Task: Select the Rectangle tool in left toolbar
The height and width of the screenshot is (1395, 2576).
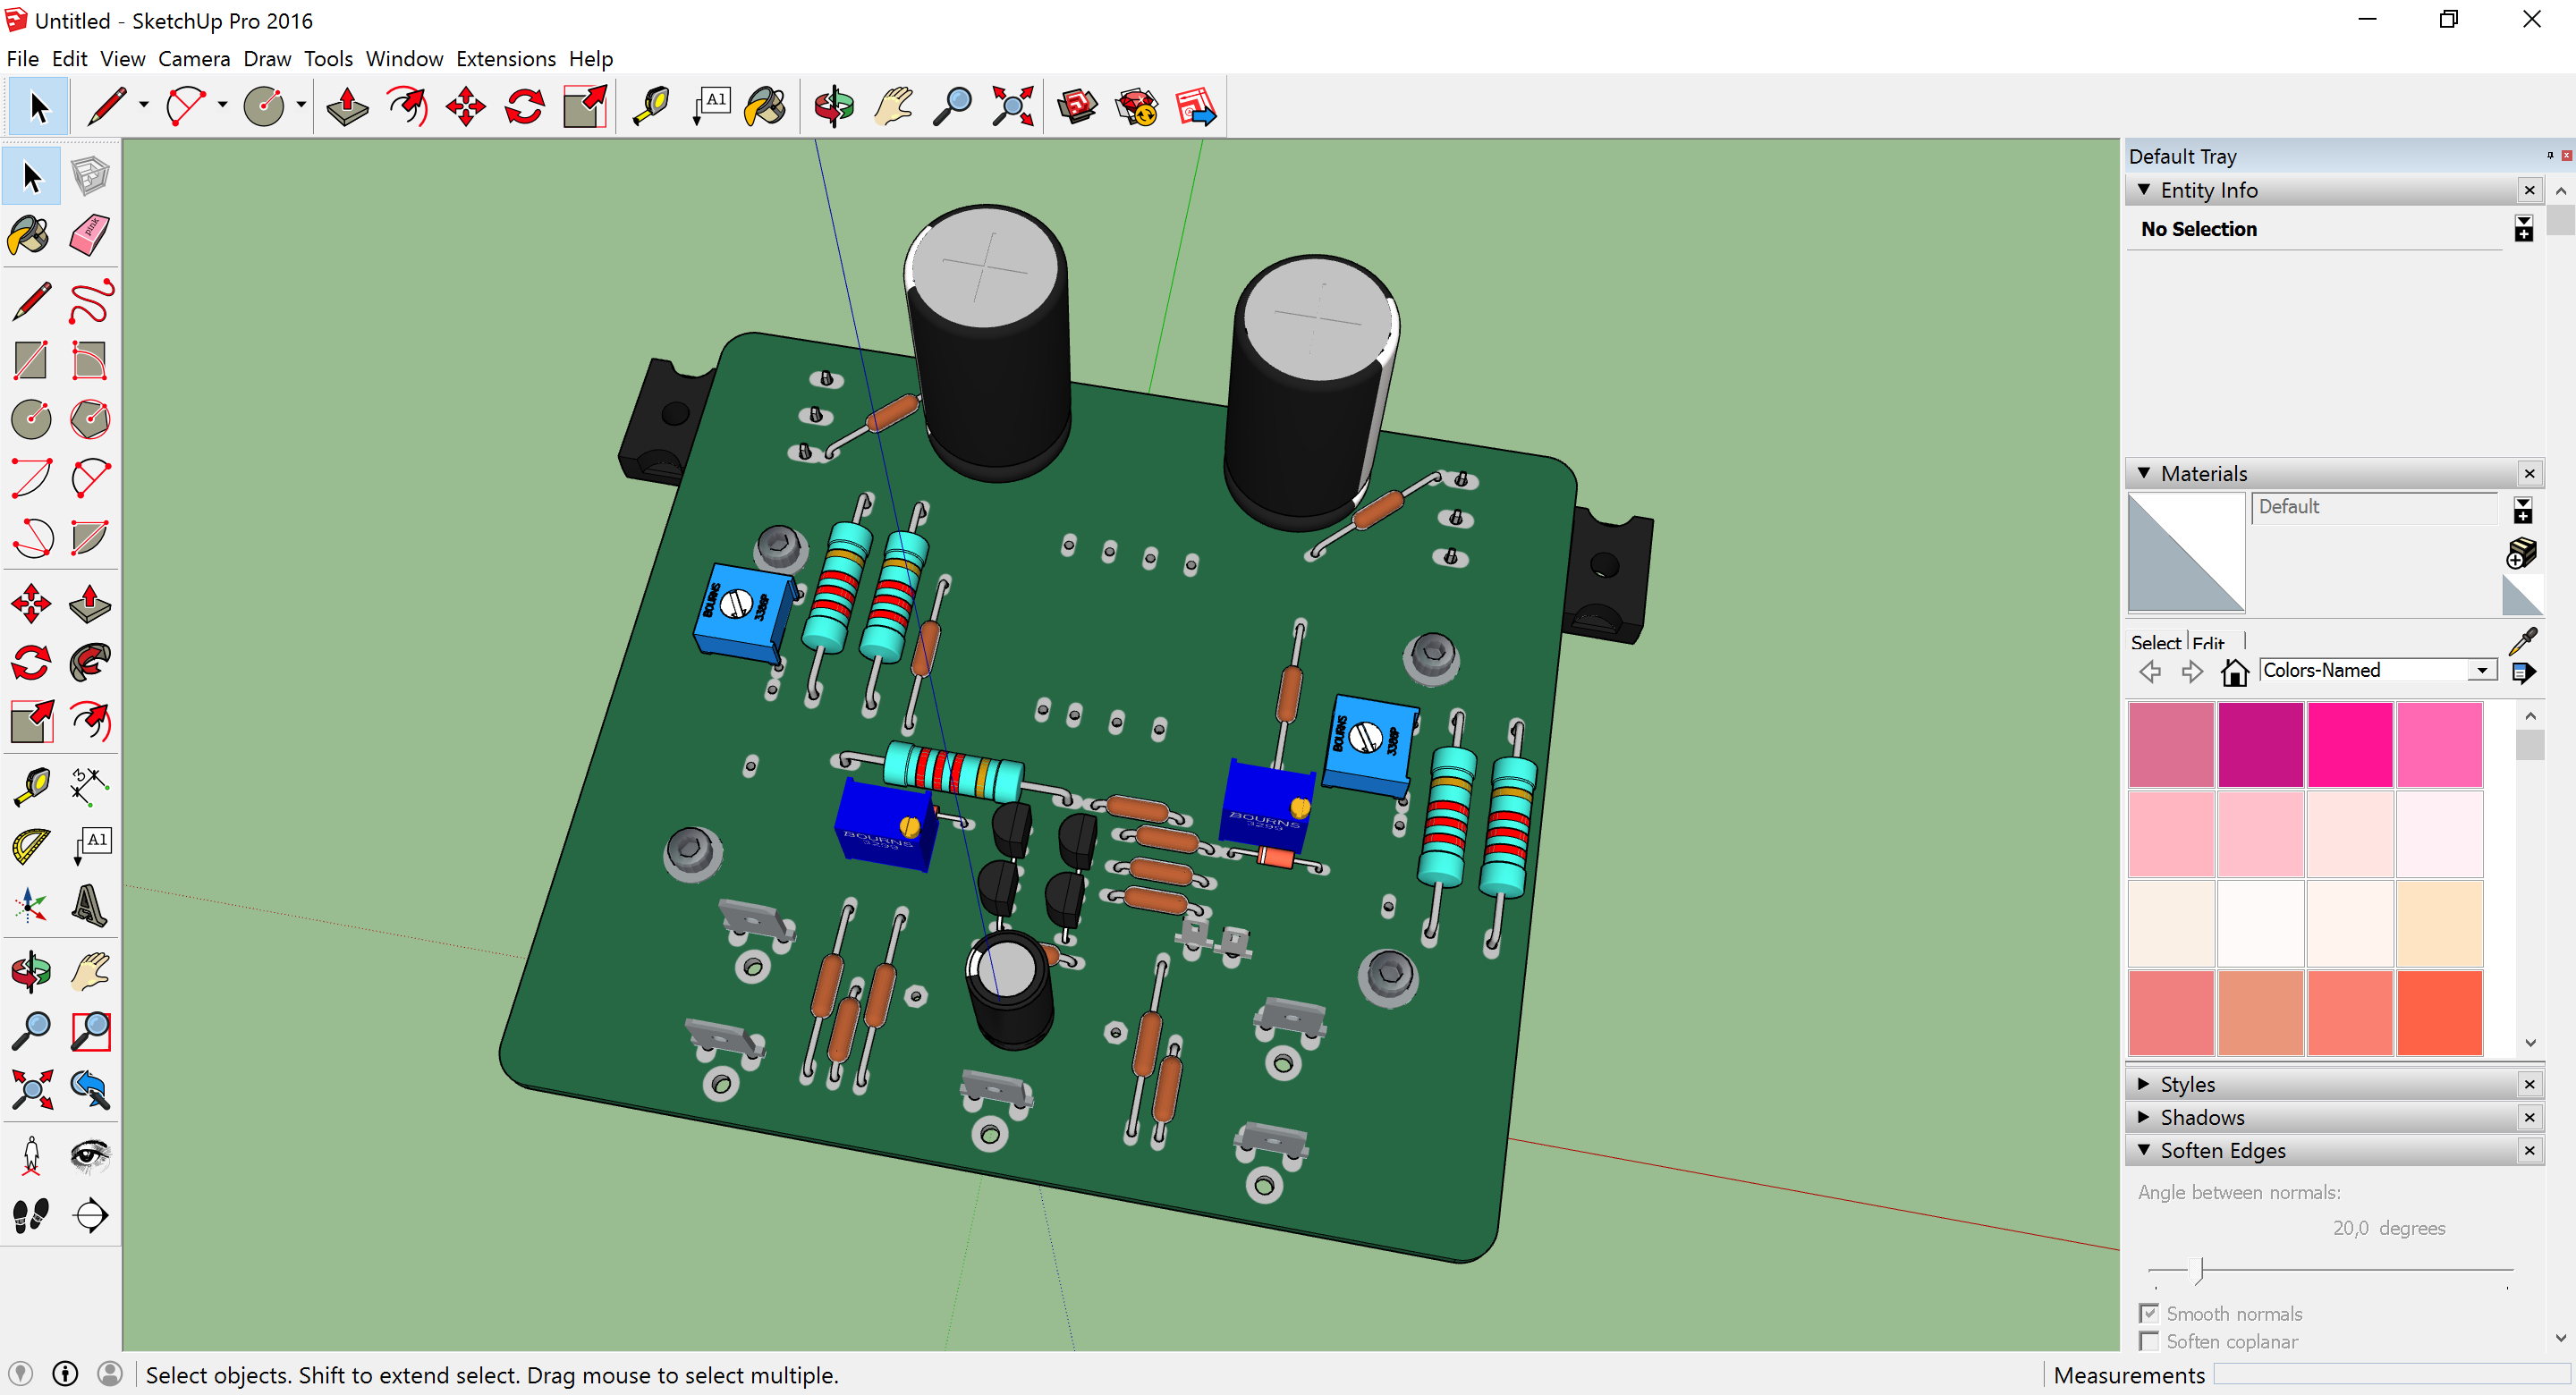Action: pyautogui.click(x=31, y=361)
